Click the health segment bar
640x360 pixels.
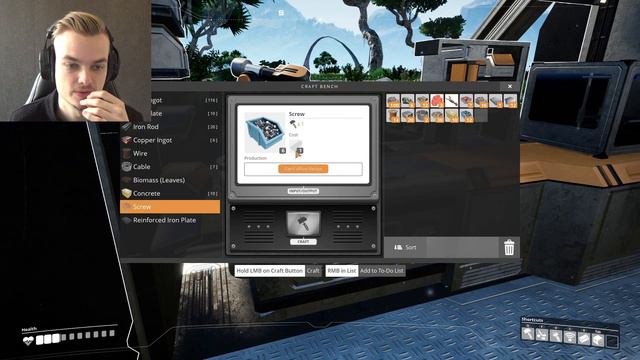click(75, 337)
